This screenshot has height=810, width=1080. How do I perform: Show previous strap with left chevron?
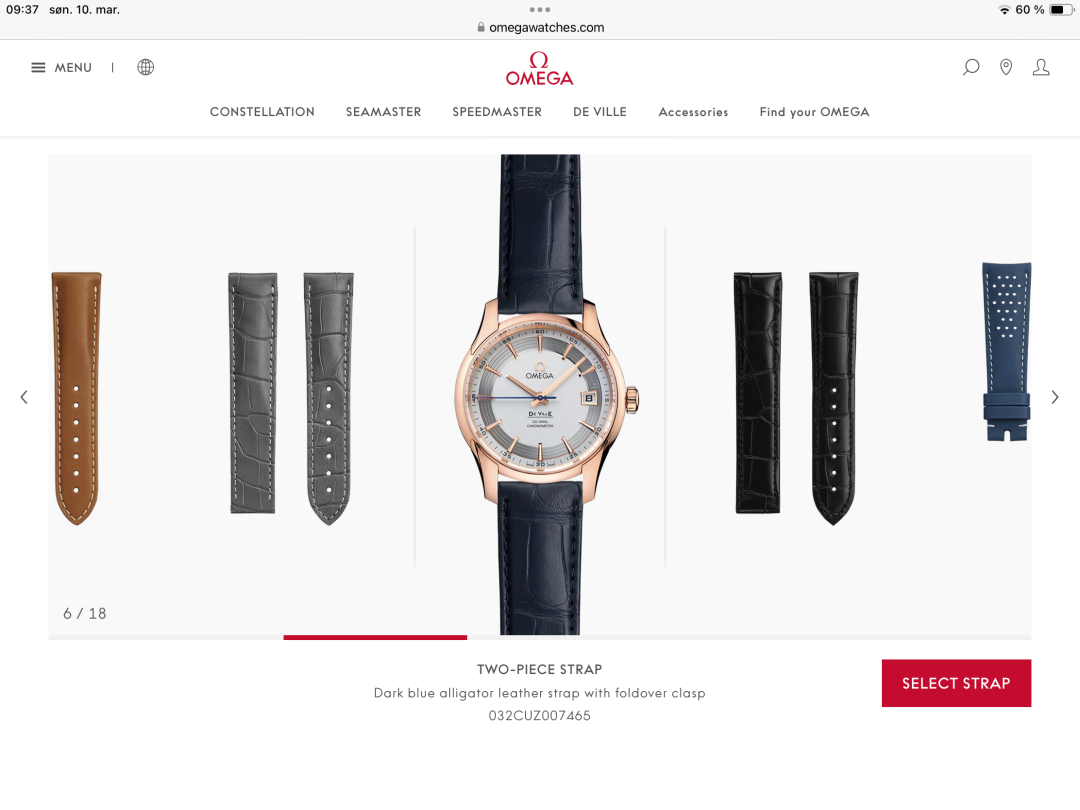(x=24, y=397)
